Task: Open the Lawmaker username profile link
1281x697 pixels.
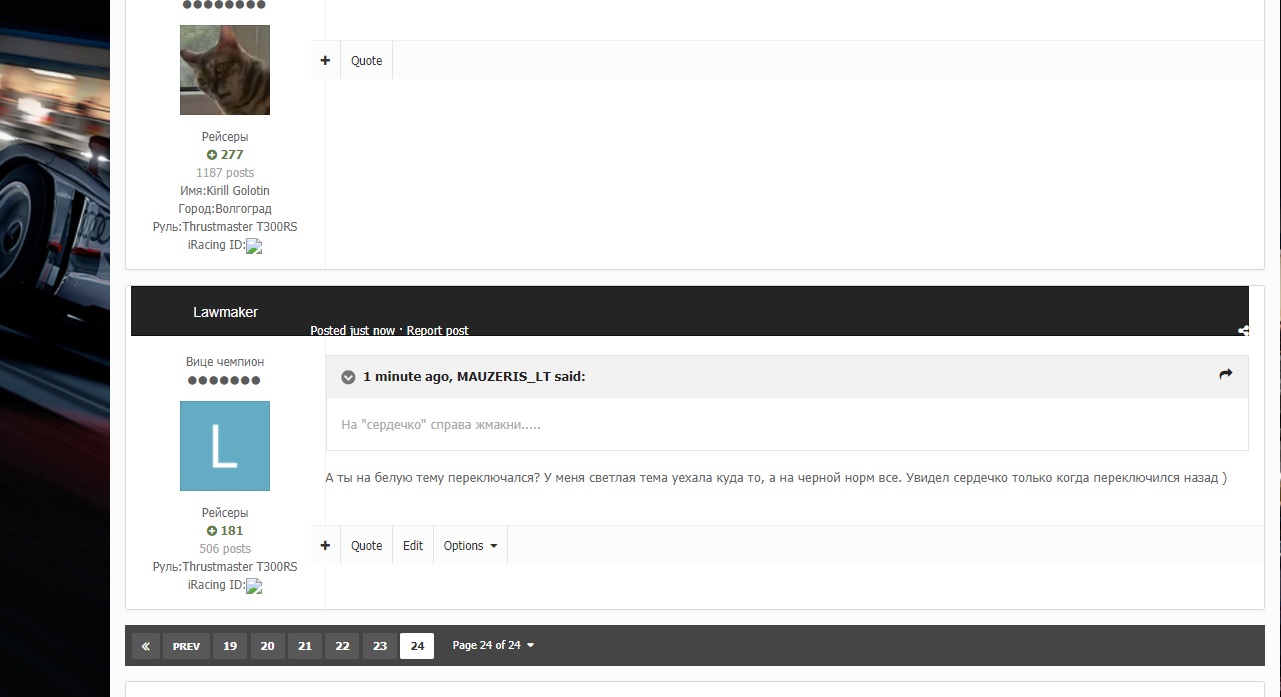Action: 225,312
